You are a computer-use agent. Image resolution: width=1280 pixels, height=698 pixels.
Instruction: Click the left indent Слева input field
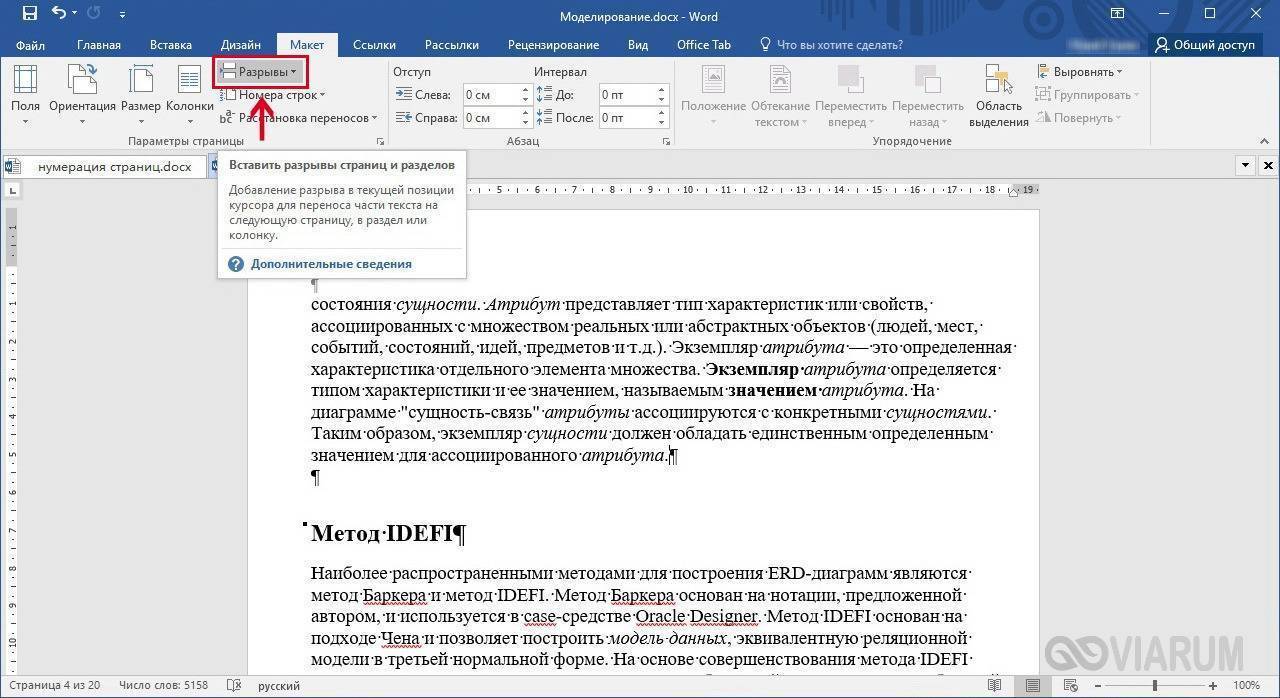click(x=490, y=95)
